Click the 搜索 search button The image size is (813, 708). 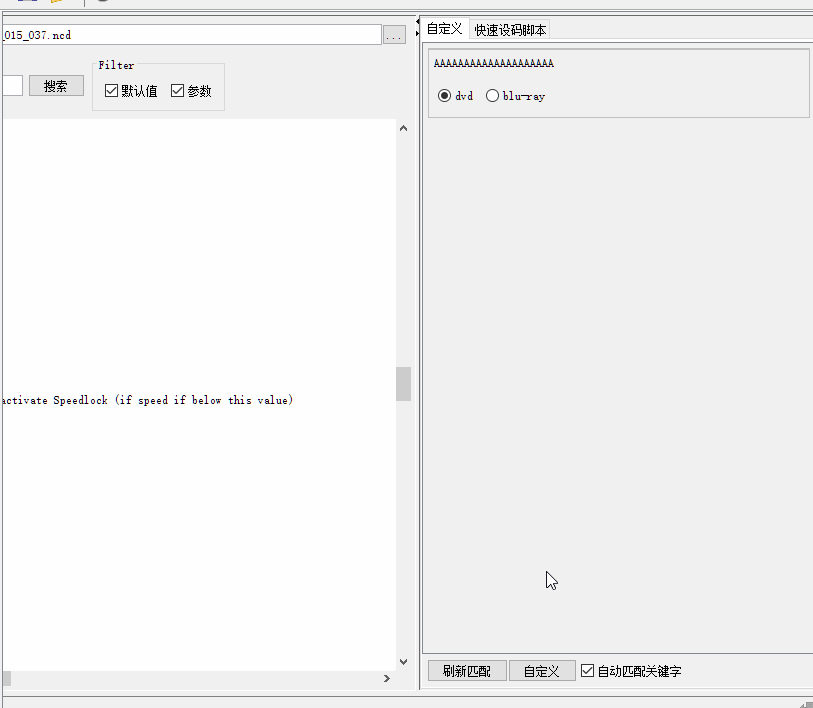[56, 86]
